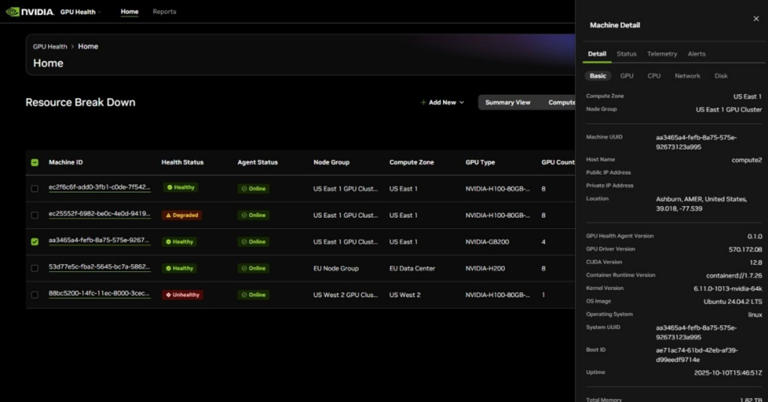Click the EU Node Group cell
Viewport: 768px width, 402px height.
pos(336,268)
